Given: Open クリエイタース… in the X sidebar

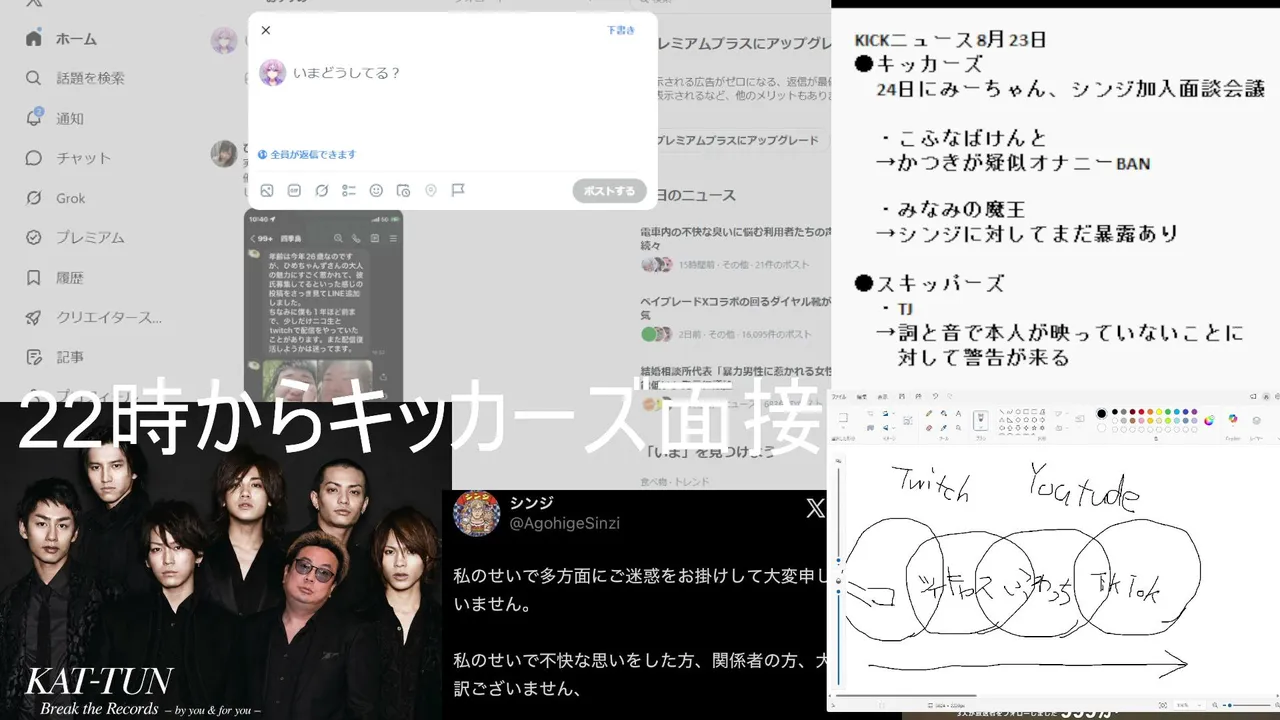Looking at the screenshot, I should pos(94,318).
